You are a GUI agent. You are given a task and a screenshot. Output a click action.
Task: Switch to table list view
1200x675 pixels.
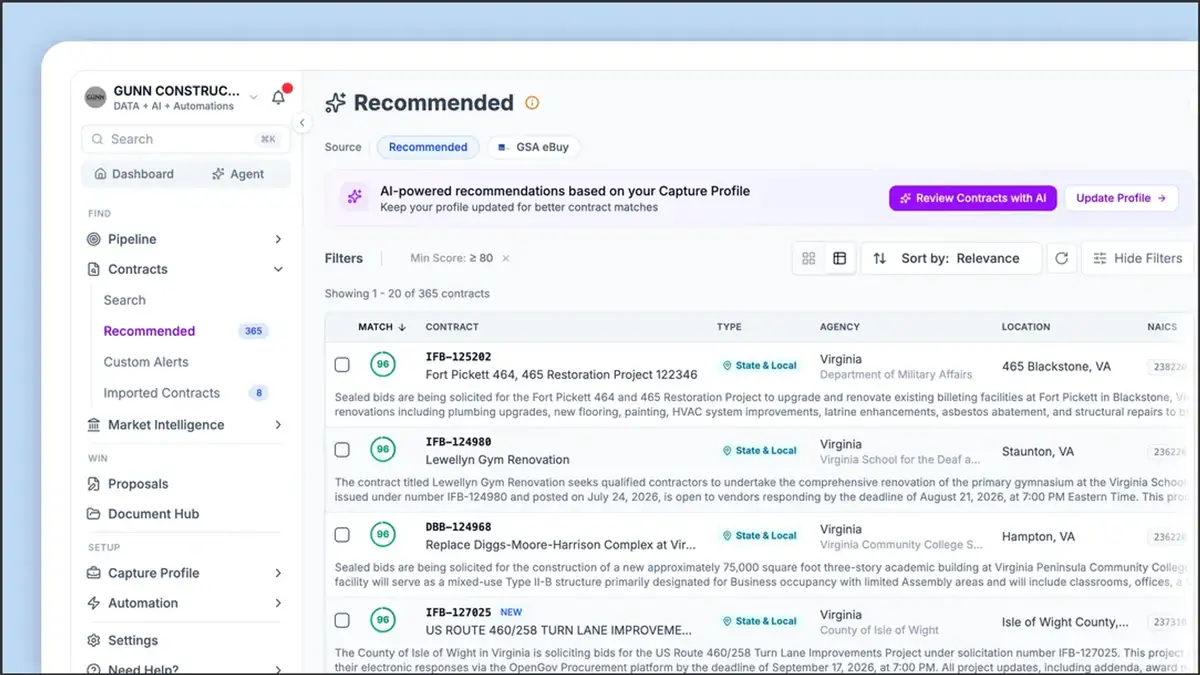click(x=839, y=258)
